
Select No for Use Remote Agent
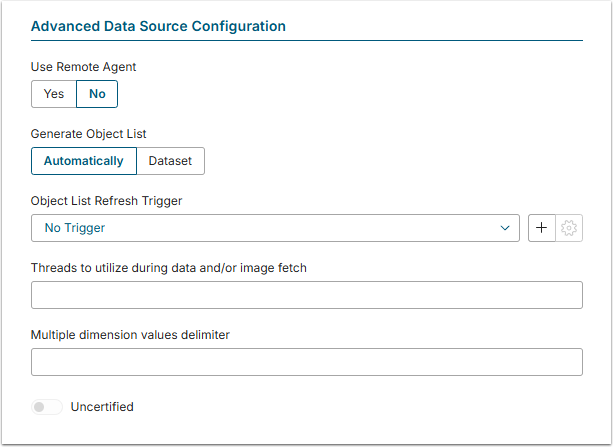97,94
